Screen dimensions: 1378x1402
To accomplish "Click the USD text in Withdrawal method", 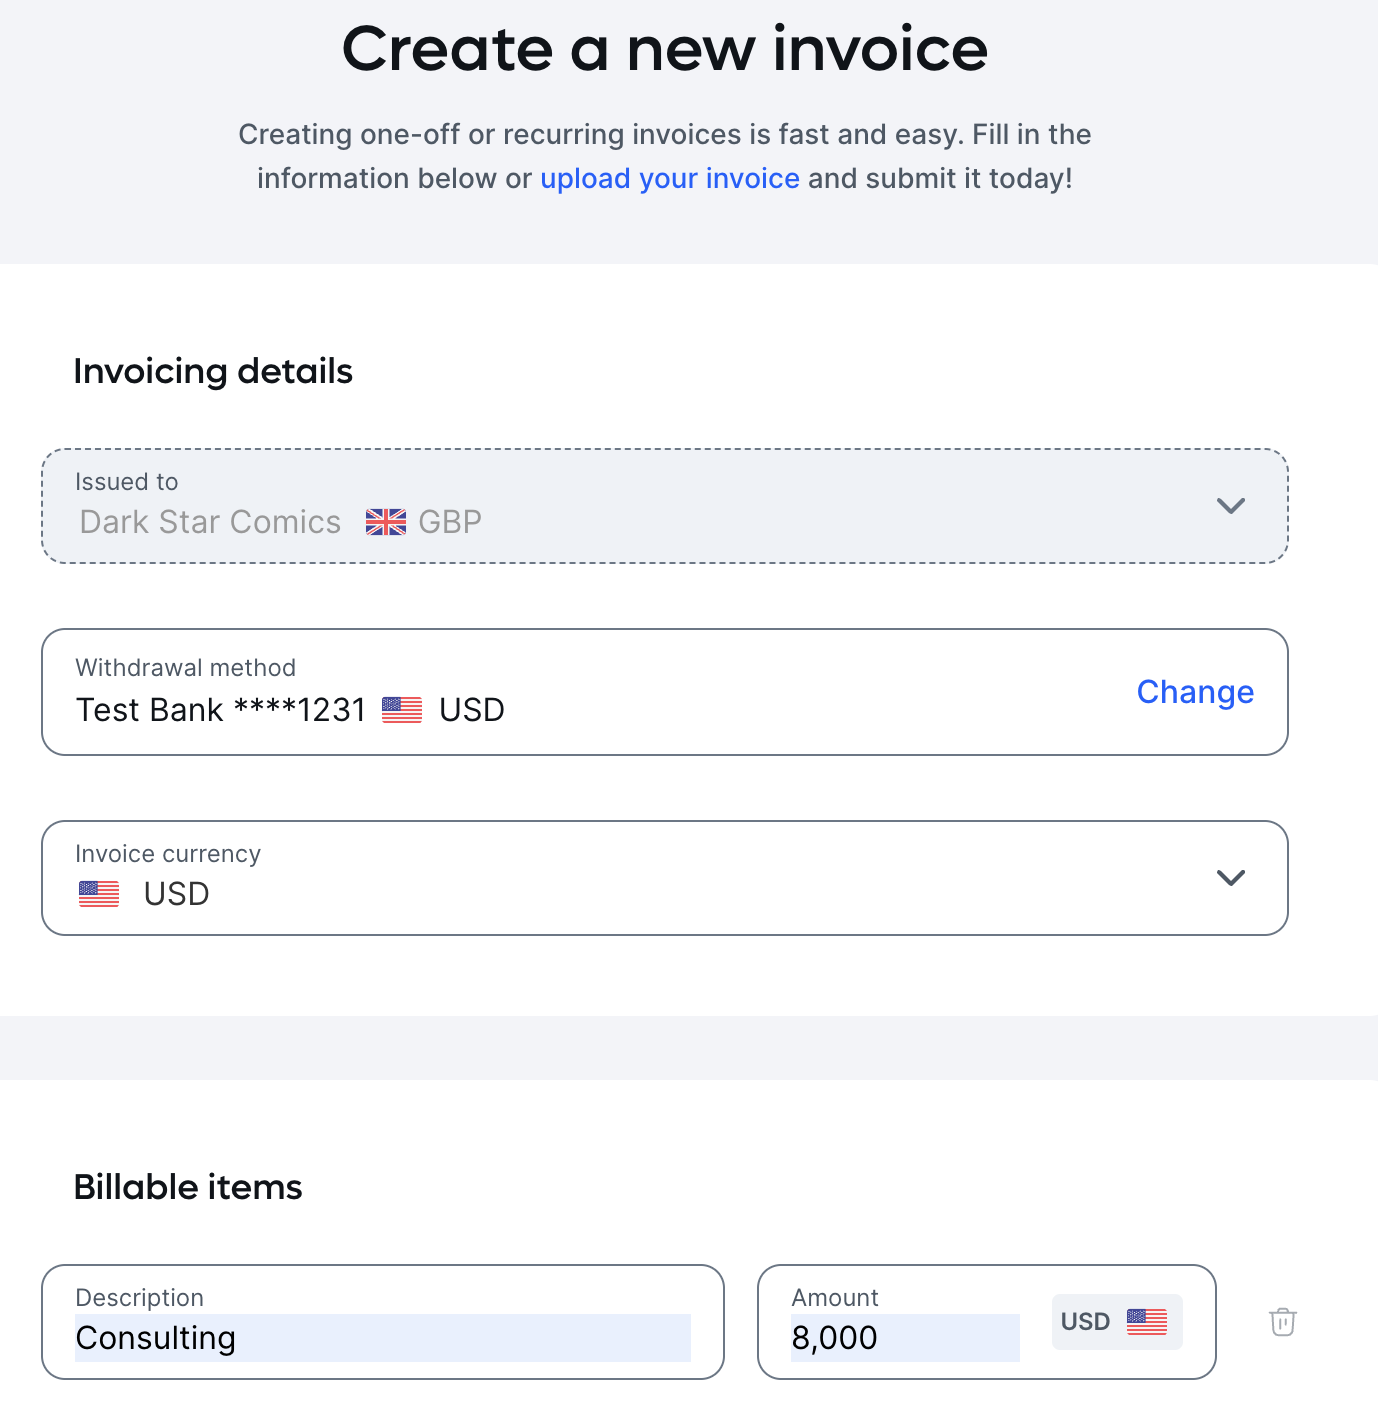I will (x=472, y=710).
